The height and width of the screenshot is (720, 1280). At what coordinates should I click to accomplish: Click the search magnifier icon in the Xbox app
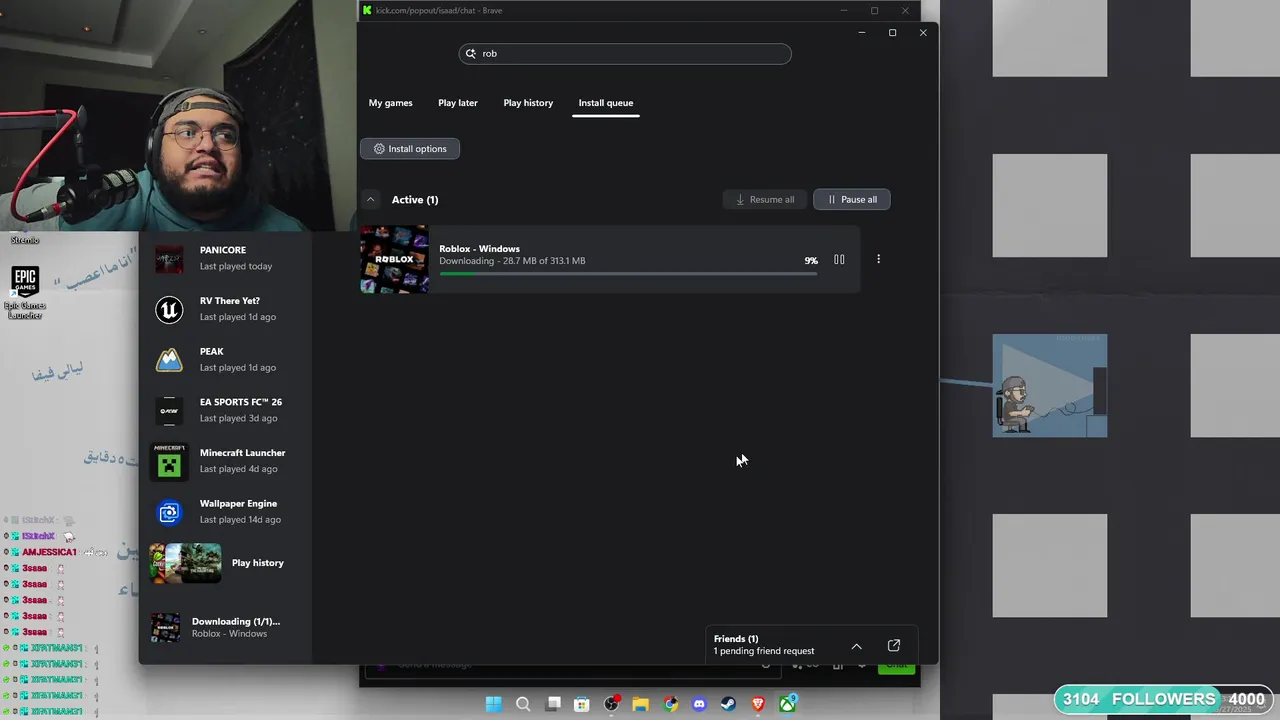(x=471, y=54)
